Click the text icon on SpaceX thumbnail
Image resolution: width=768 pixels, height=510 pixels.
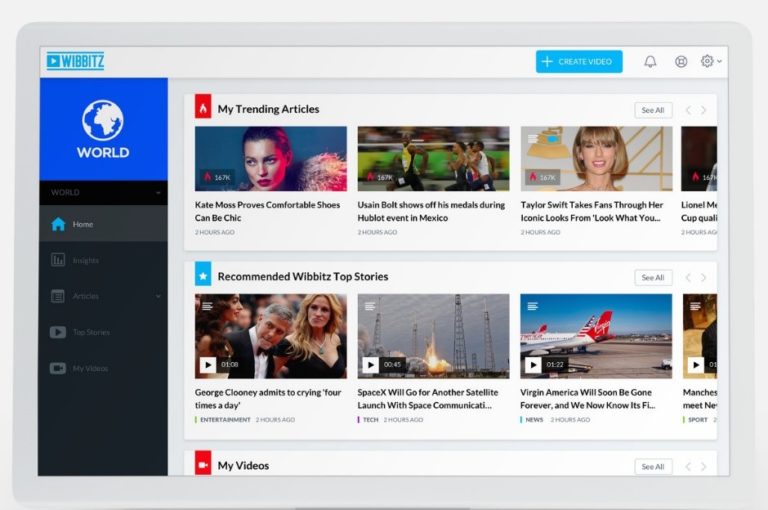coord(370,306)
